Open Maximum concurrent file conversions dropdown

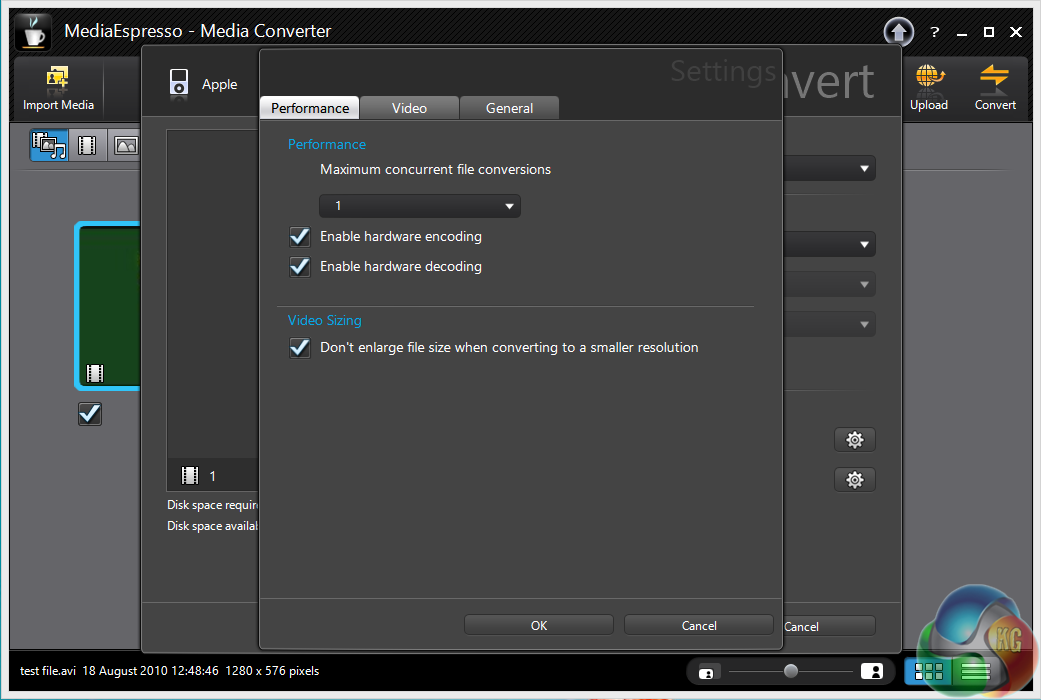coord(419,206)
